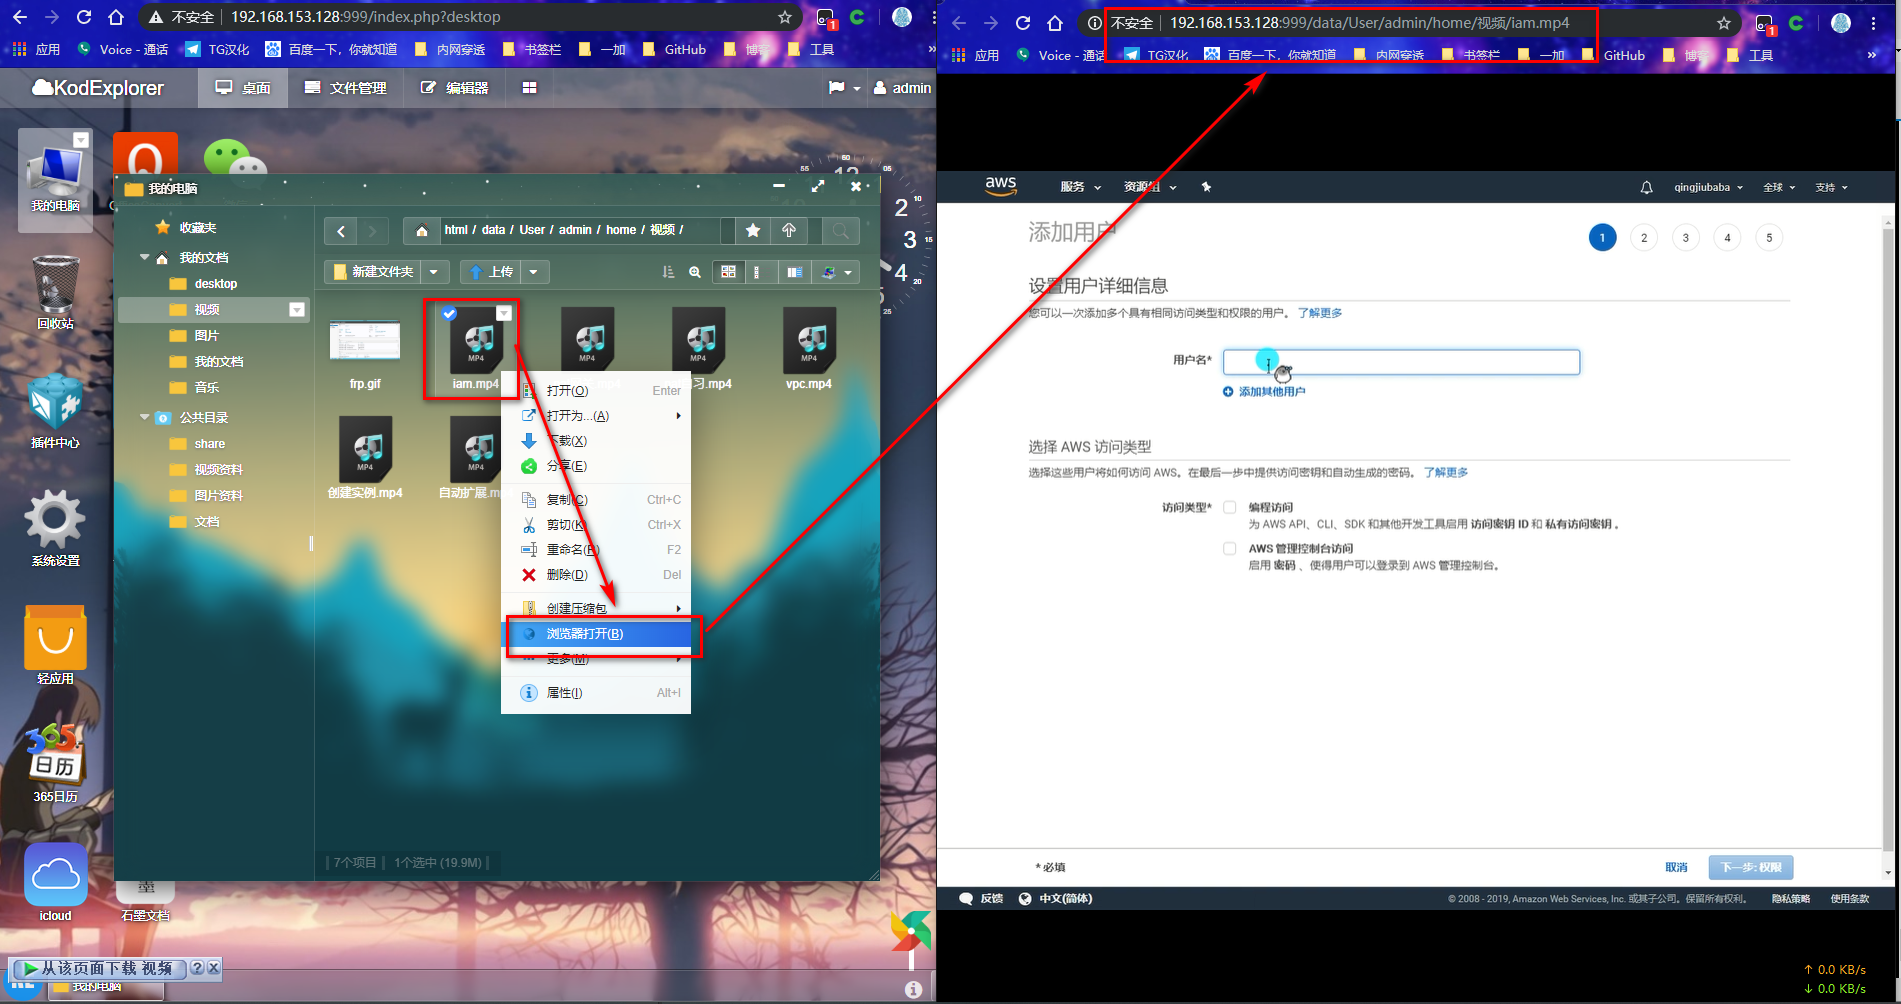Open the theme dropdown in file toolbar
This screenshot has width=1901, height=1004.
tap(837, 272)
